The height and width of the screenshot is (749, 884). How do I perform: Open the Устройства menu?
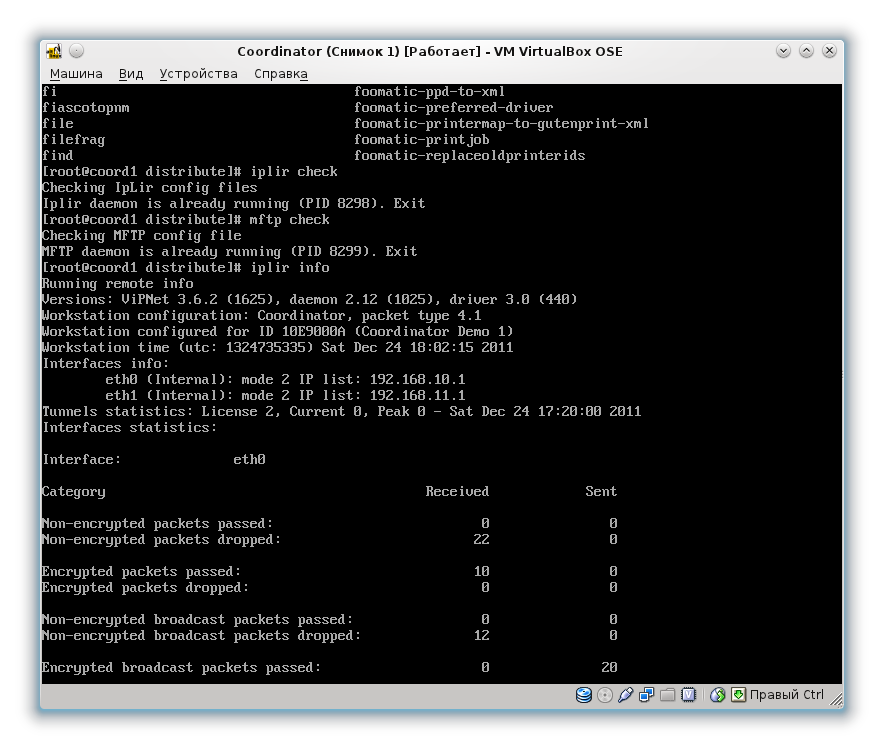click(x=198, y=74)
